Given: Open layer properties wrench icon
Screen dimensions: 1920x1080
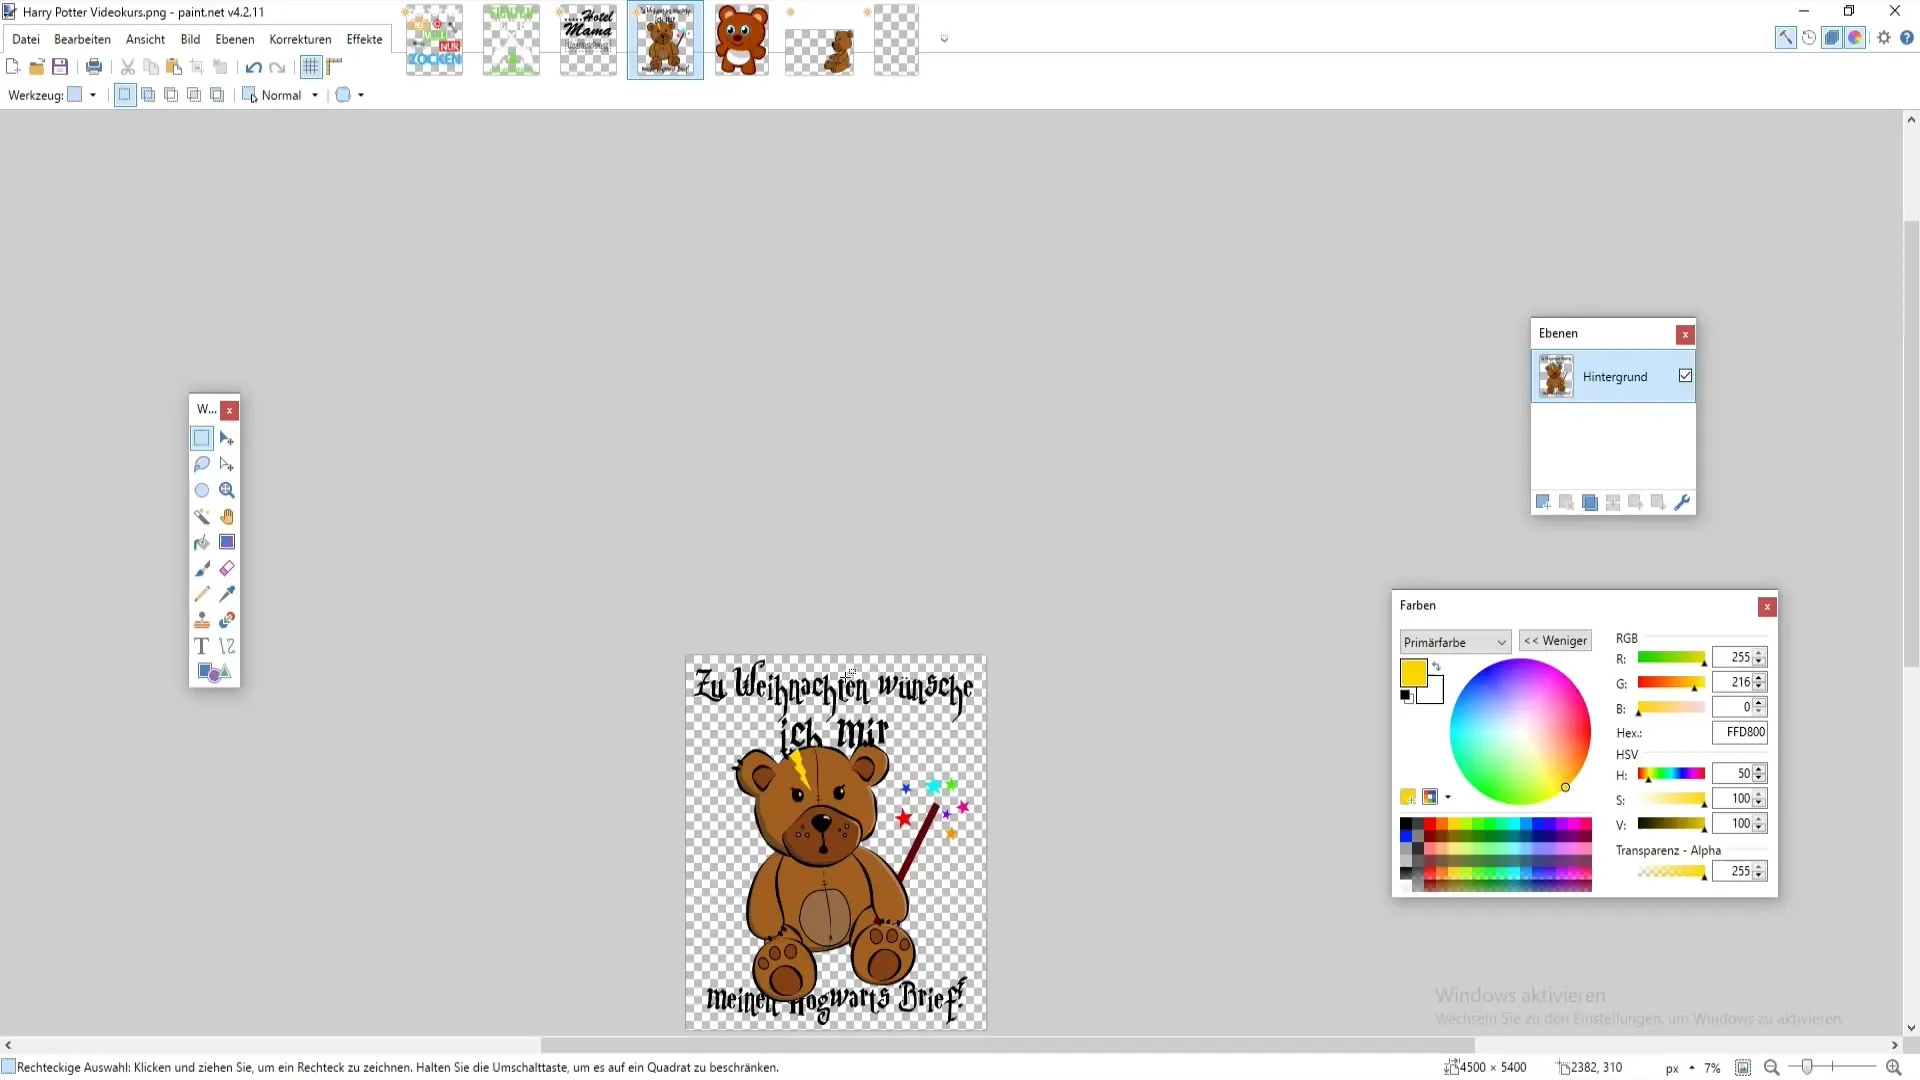Looking at the screenshot, I should pyautogui.click(x=1682, y=502).
